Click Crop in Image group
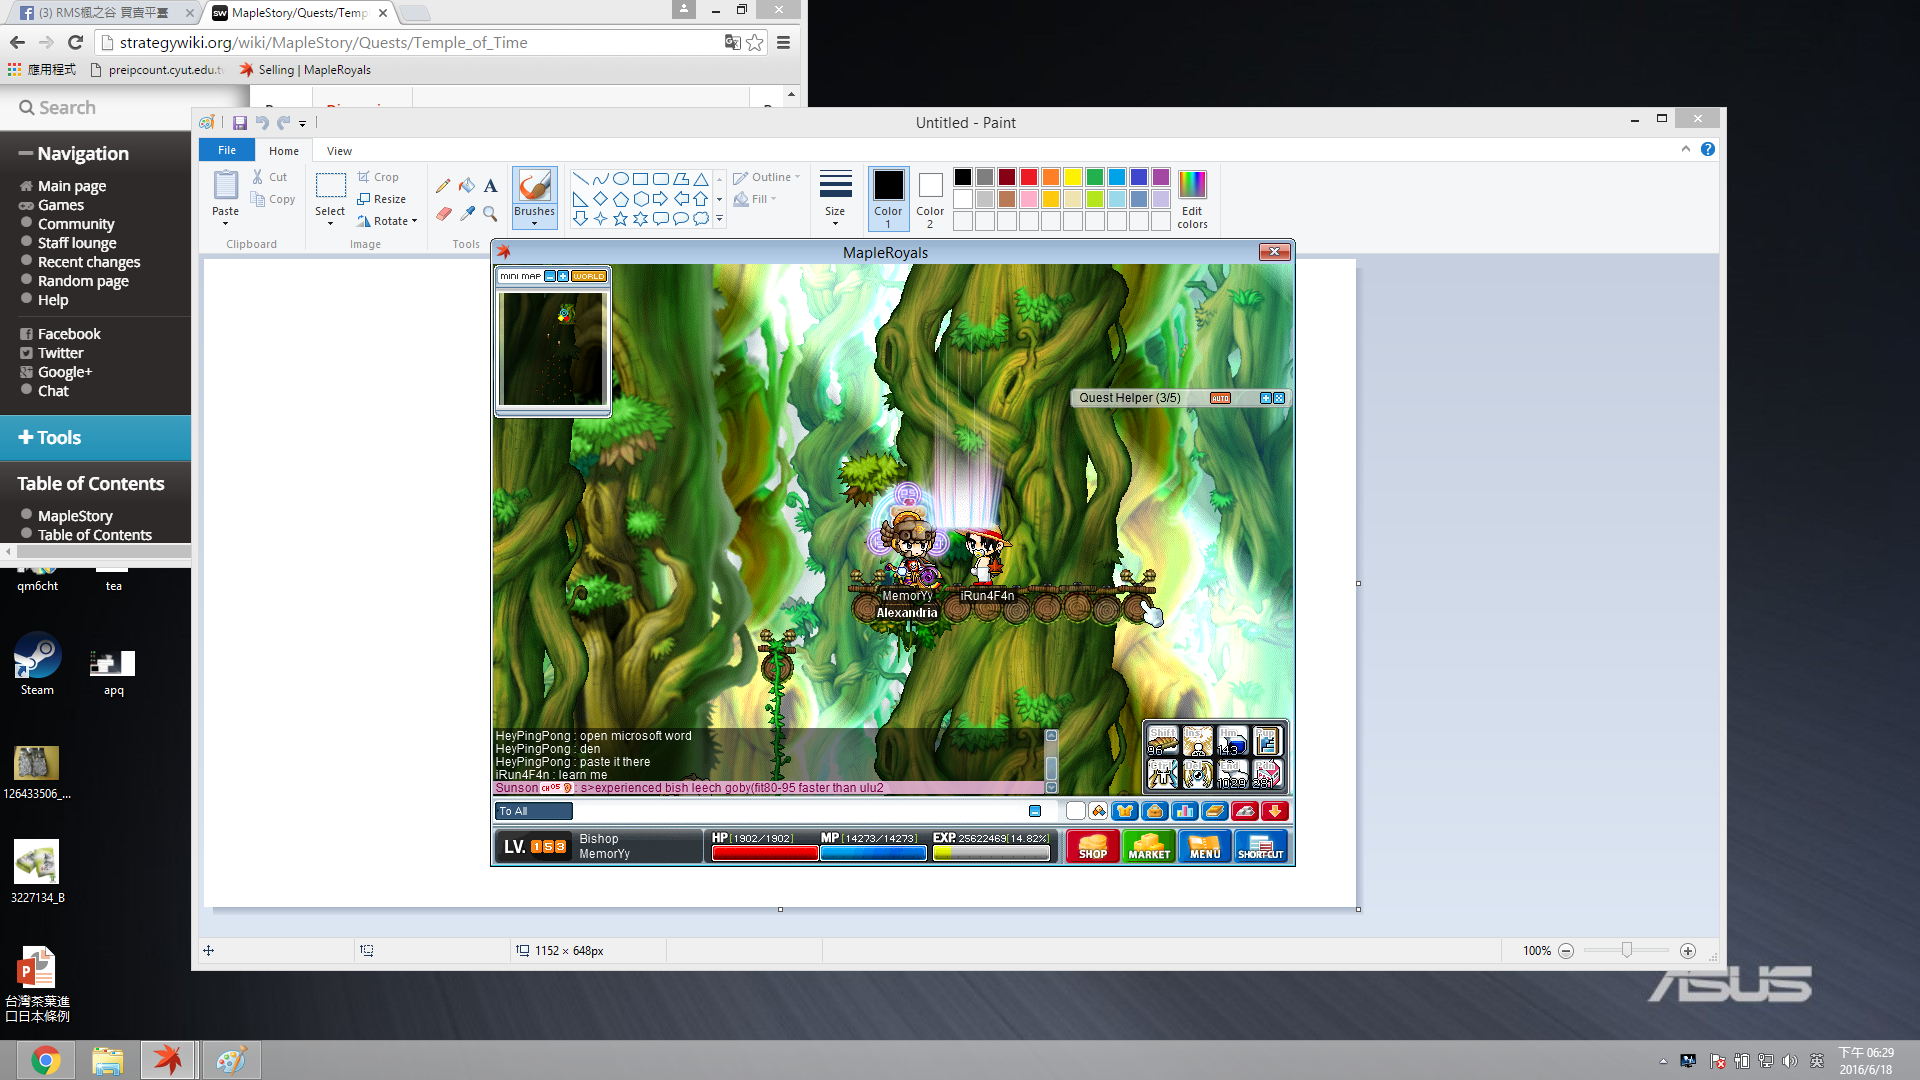The width and height of the screenshot is (1920, 1080). [x=378, y=177]
